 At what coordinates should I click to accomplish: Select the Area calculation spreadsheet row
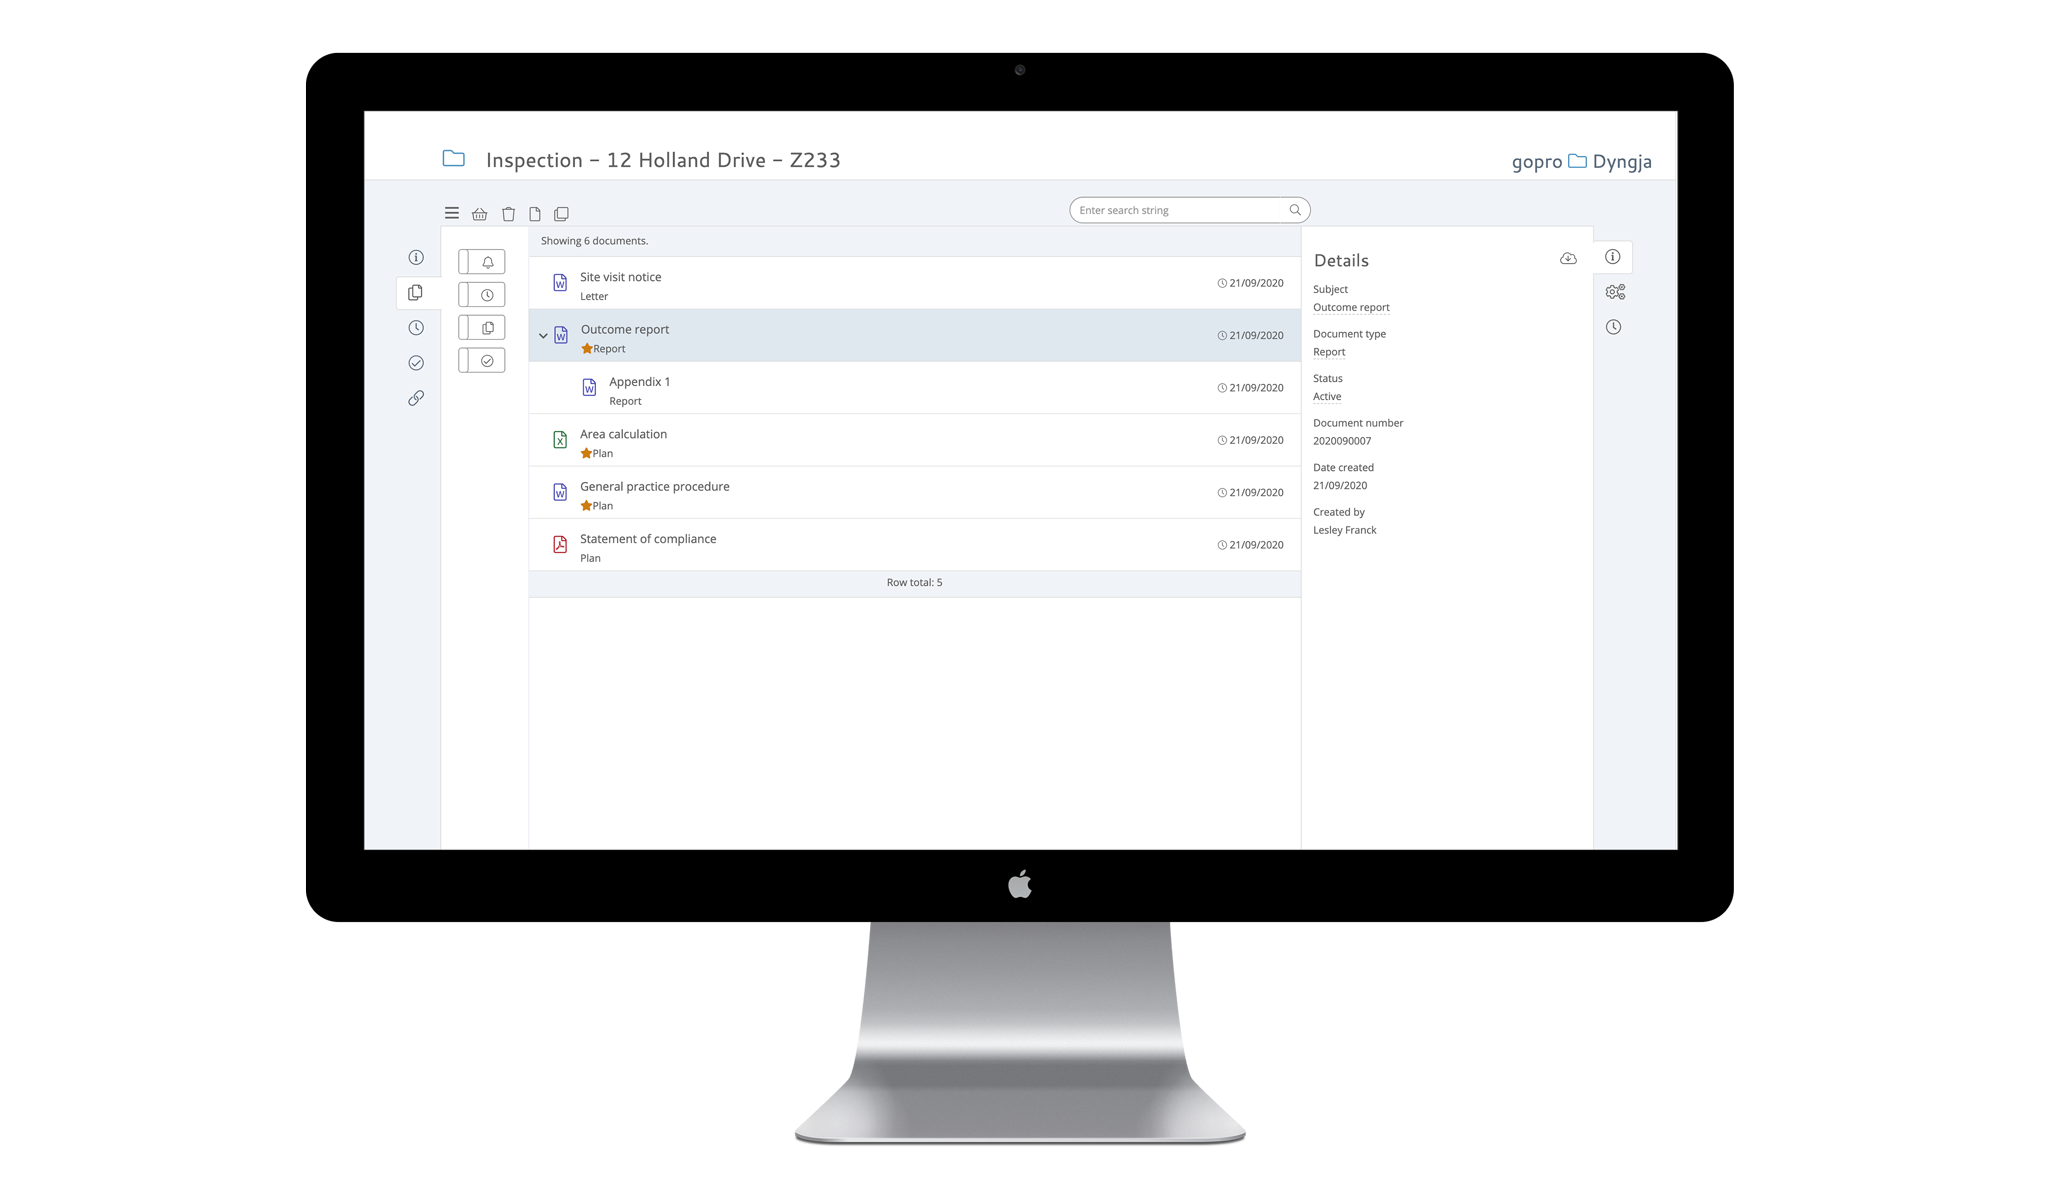623,434
